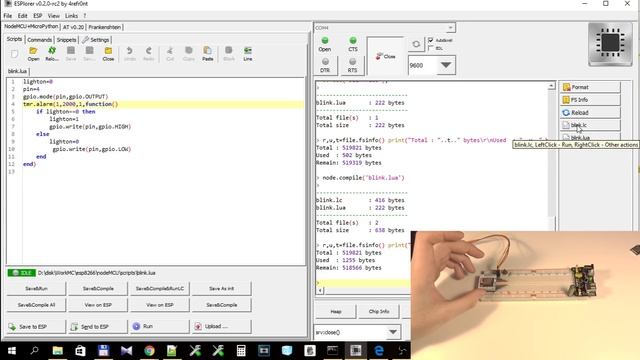Select the blink.lua editor tab
The width and height of the screenshot is (640, 360).
(x=17, y=71)
